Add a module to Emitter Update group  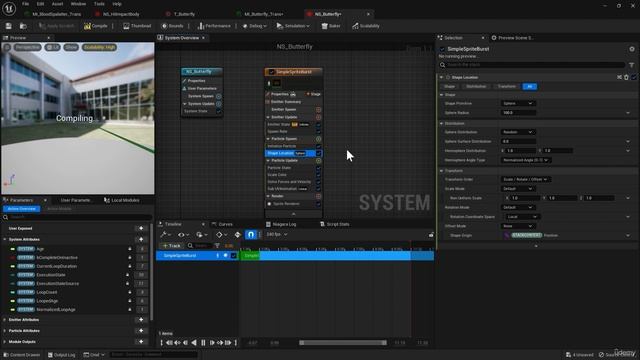pos(318,117)
